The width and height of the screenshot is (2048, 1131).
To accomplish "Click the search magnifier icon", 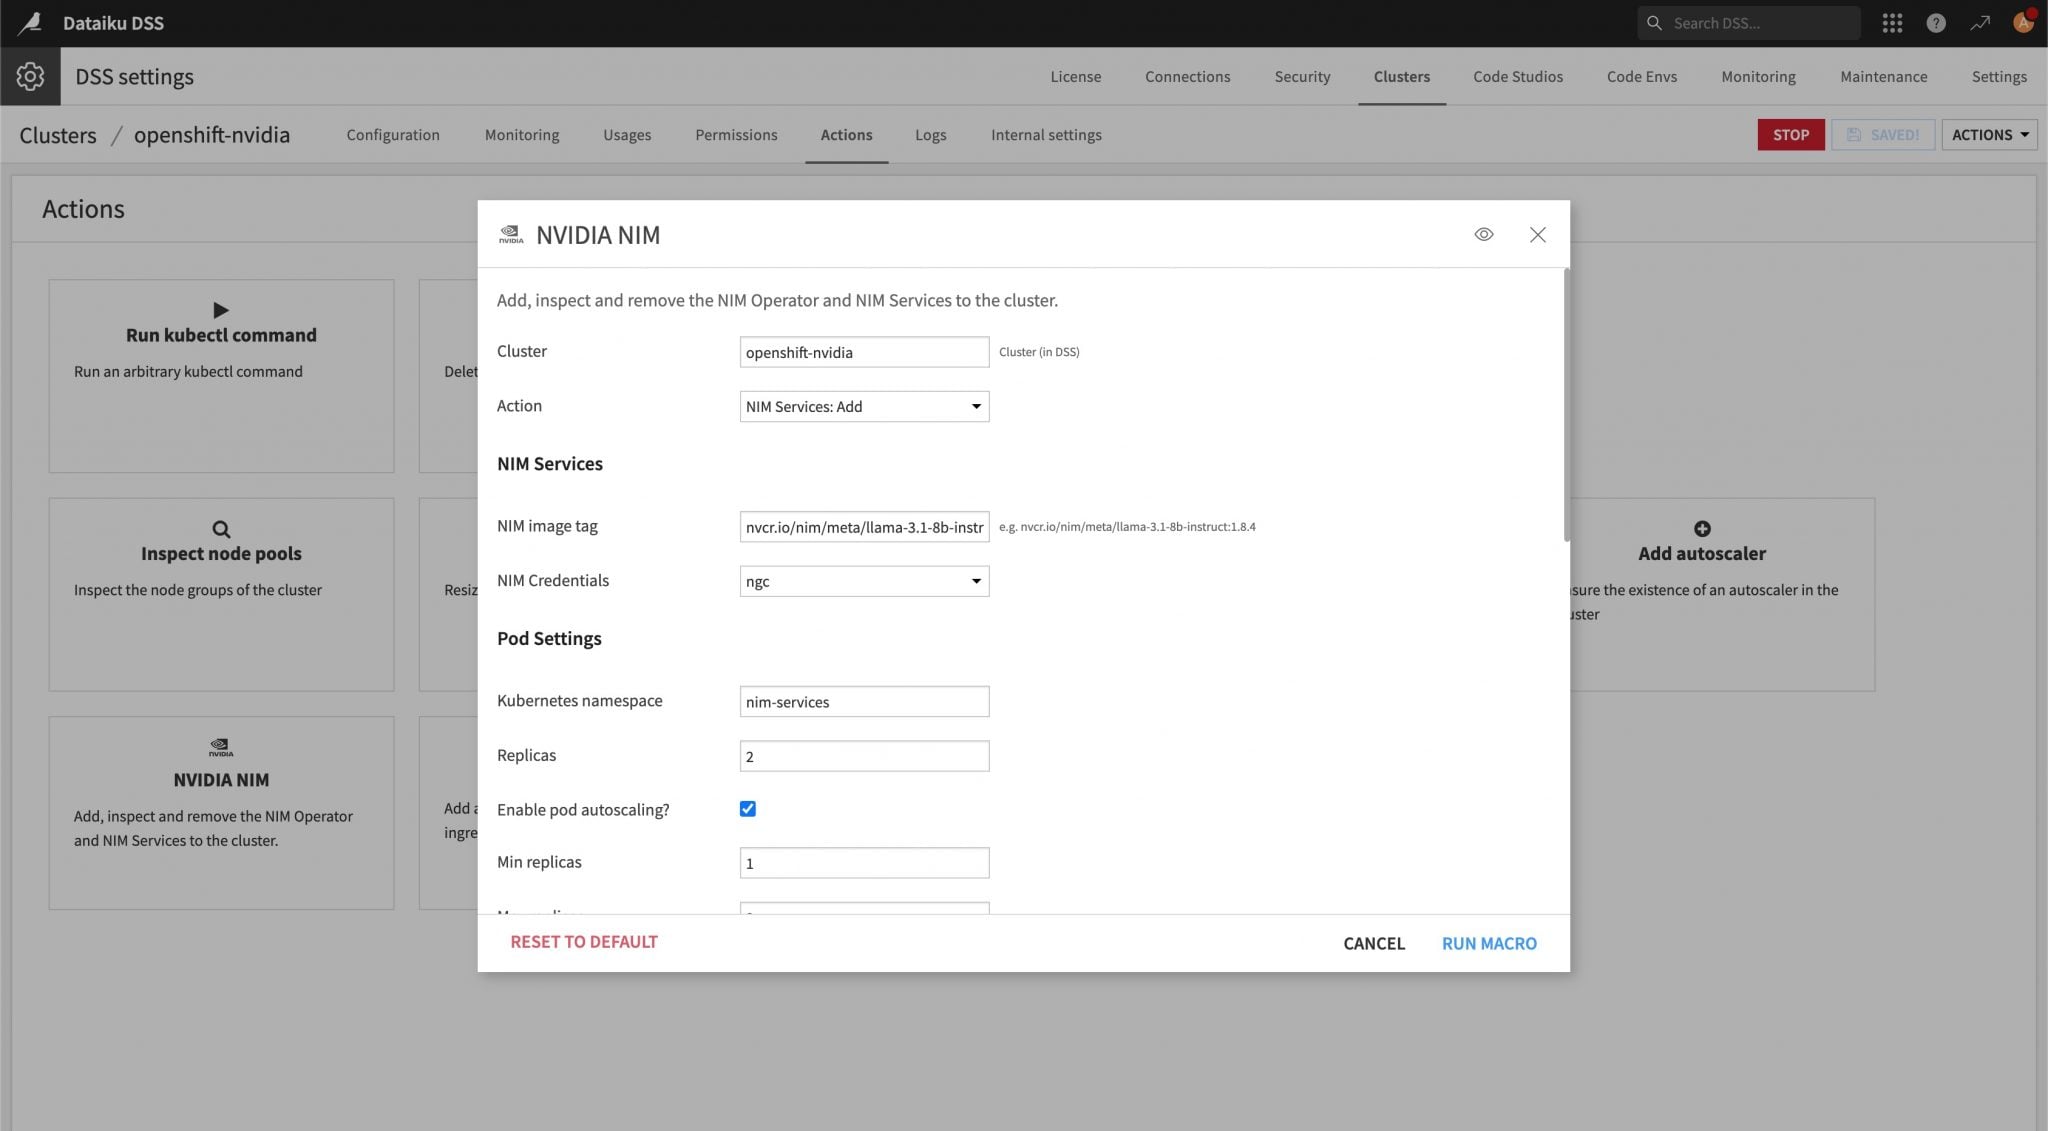I will click(1654, 23).
